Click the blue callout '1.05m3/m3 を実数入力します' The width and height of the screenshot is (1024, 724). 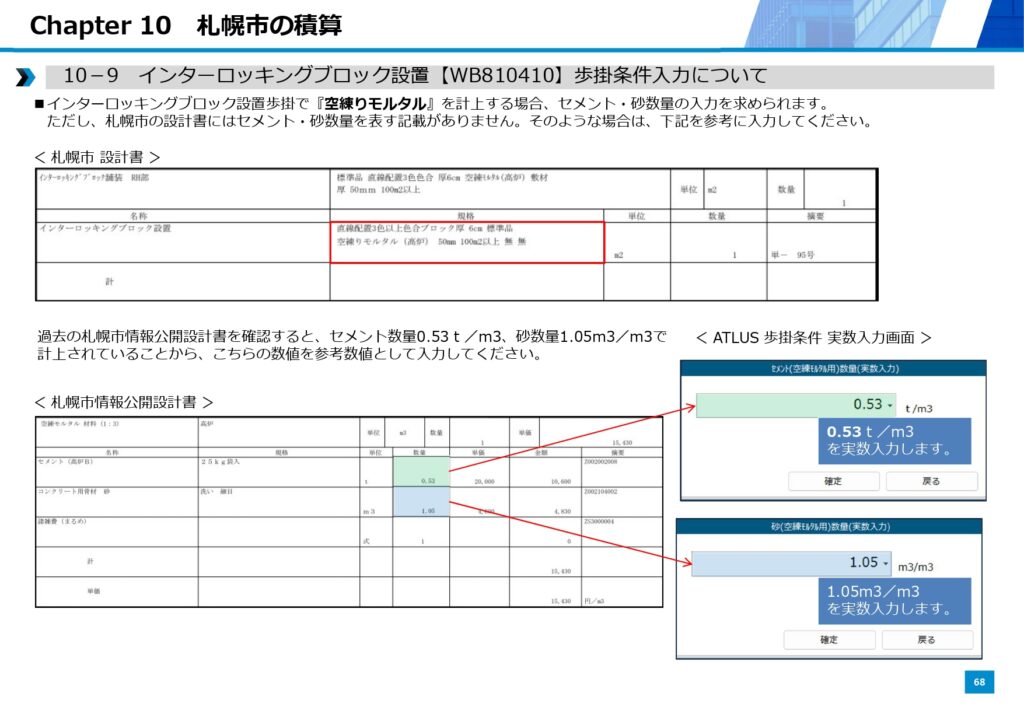coord(894,599)
